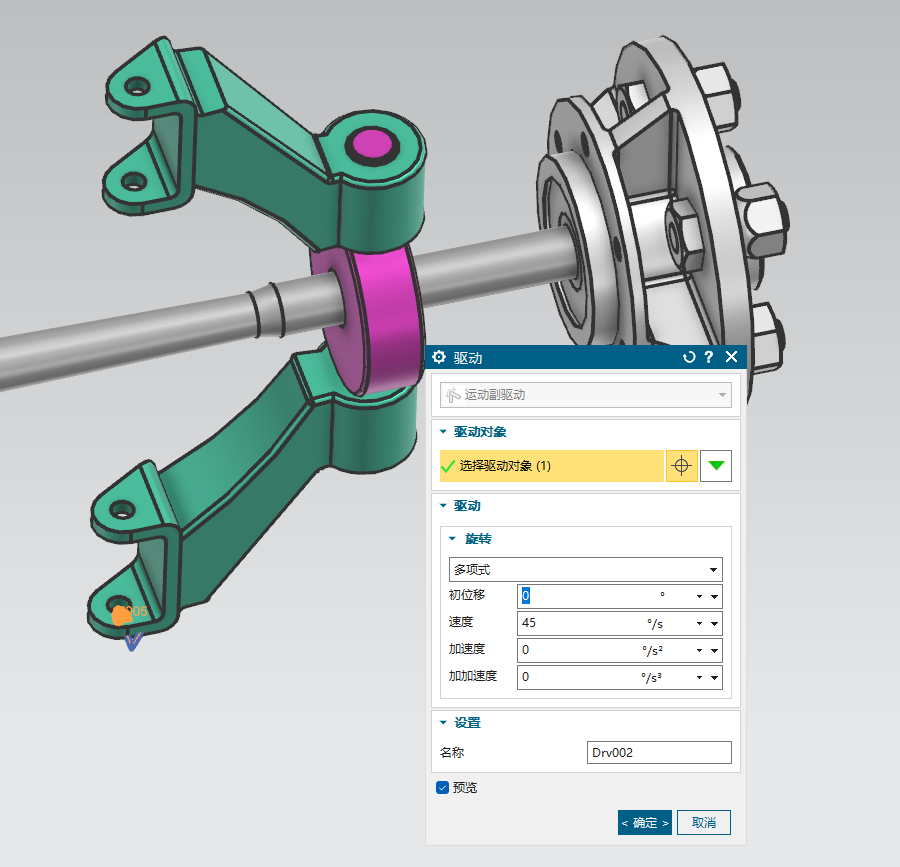Click the gear icon in the 驱动 title bar
900x867 pixels.
click(439, 357)
